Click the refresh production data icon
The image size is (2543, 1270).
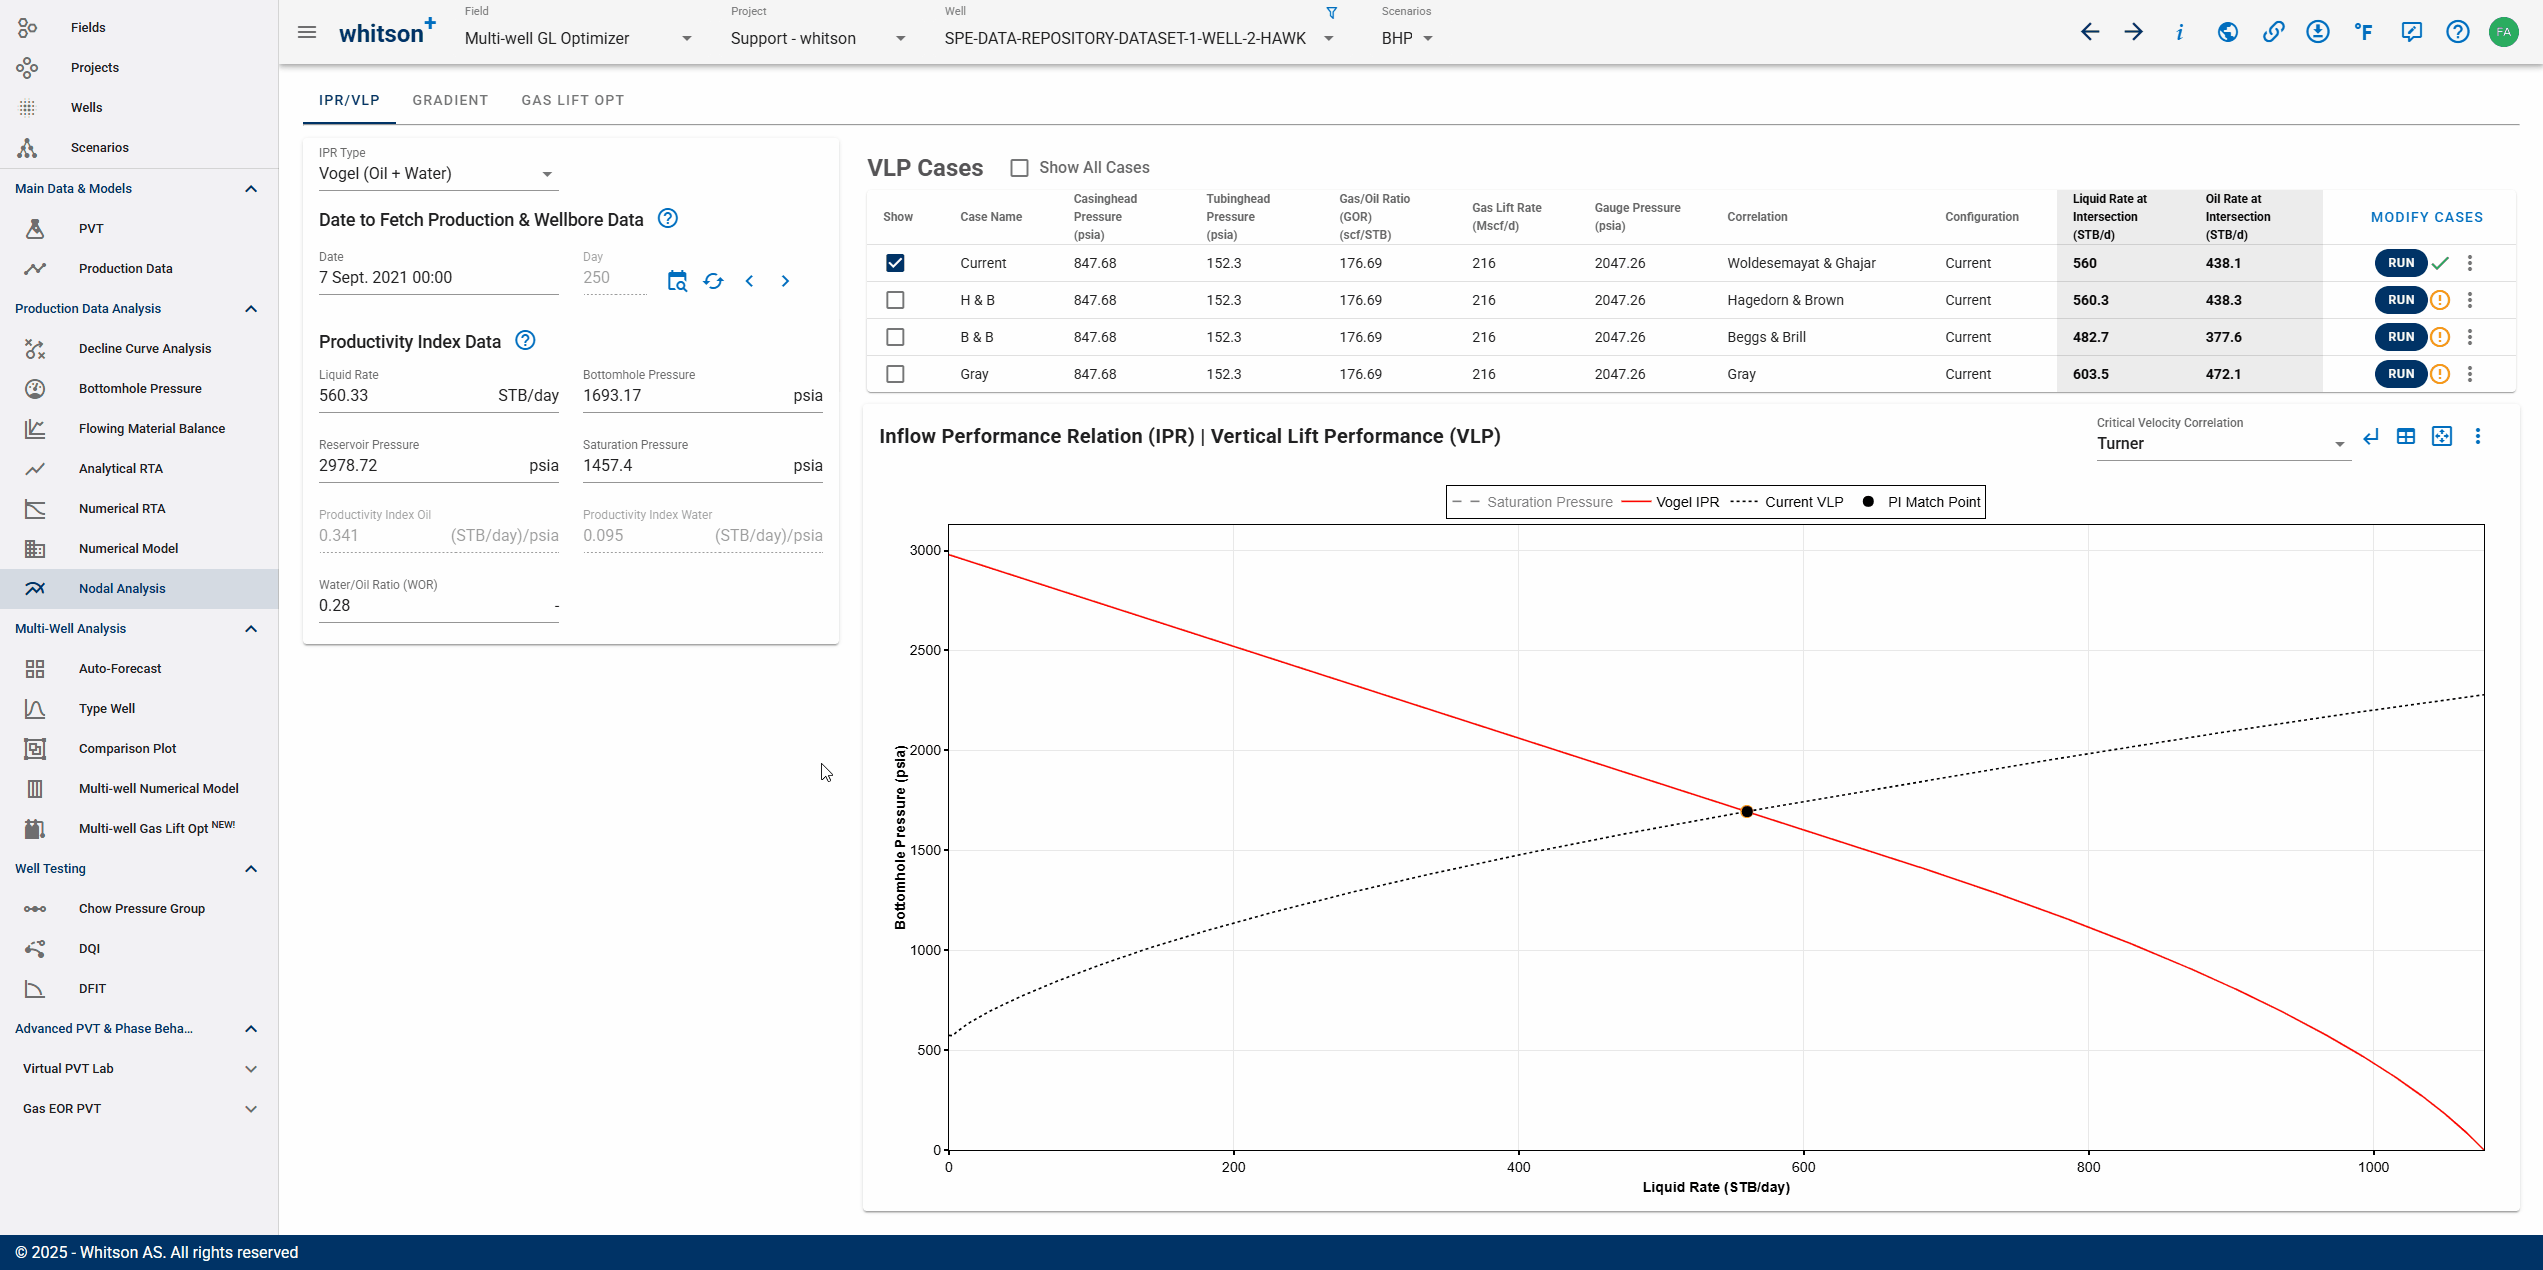[713, 281]
